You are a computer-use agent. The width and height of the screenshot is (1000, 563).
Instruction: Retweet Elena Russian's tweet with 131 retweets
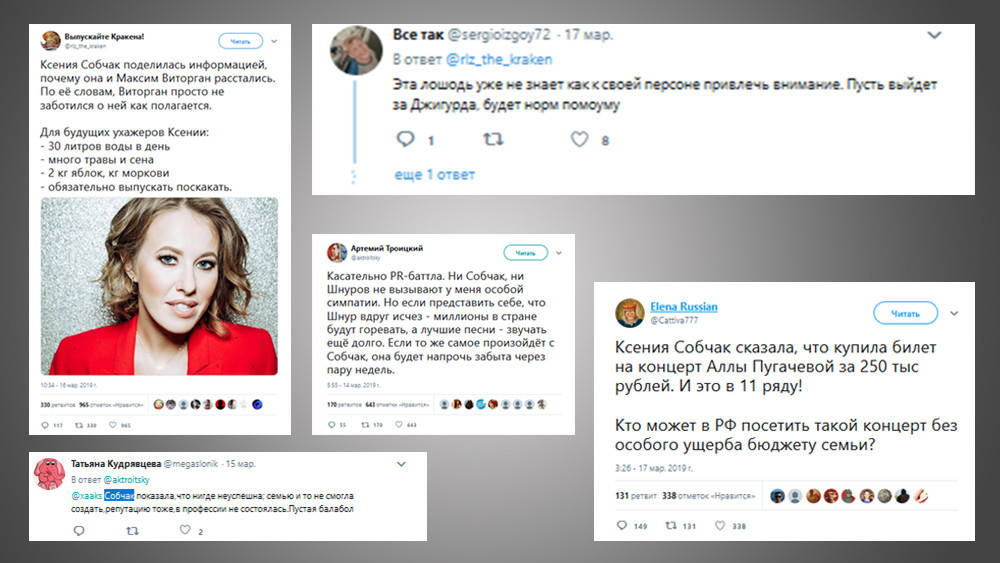tap(671, 525)
